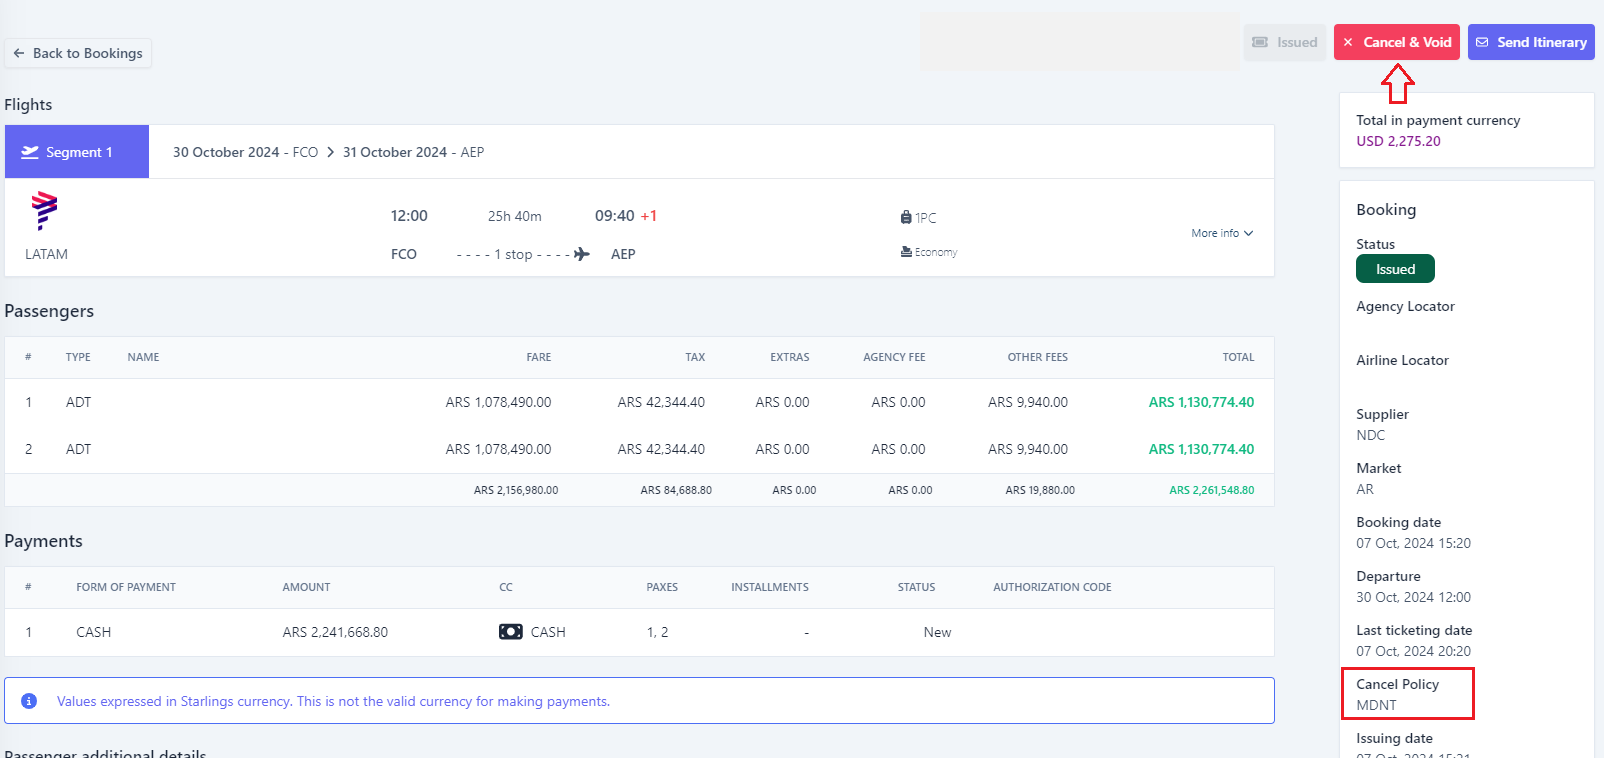Go Back to Bookings

coord(78,53)
